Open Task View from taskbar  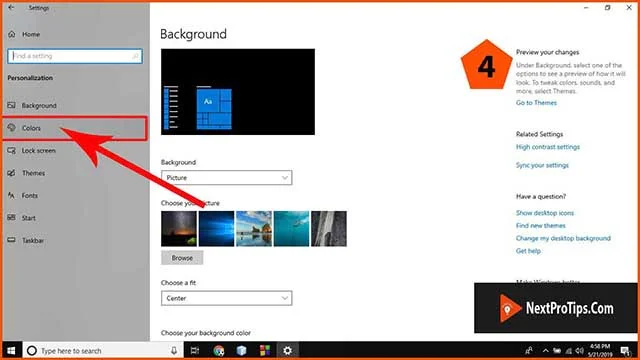click(195, 351)
